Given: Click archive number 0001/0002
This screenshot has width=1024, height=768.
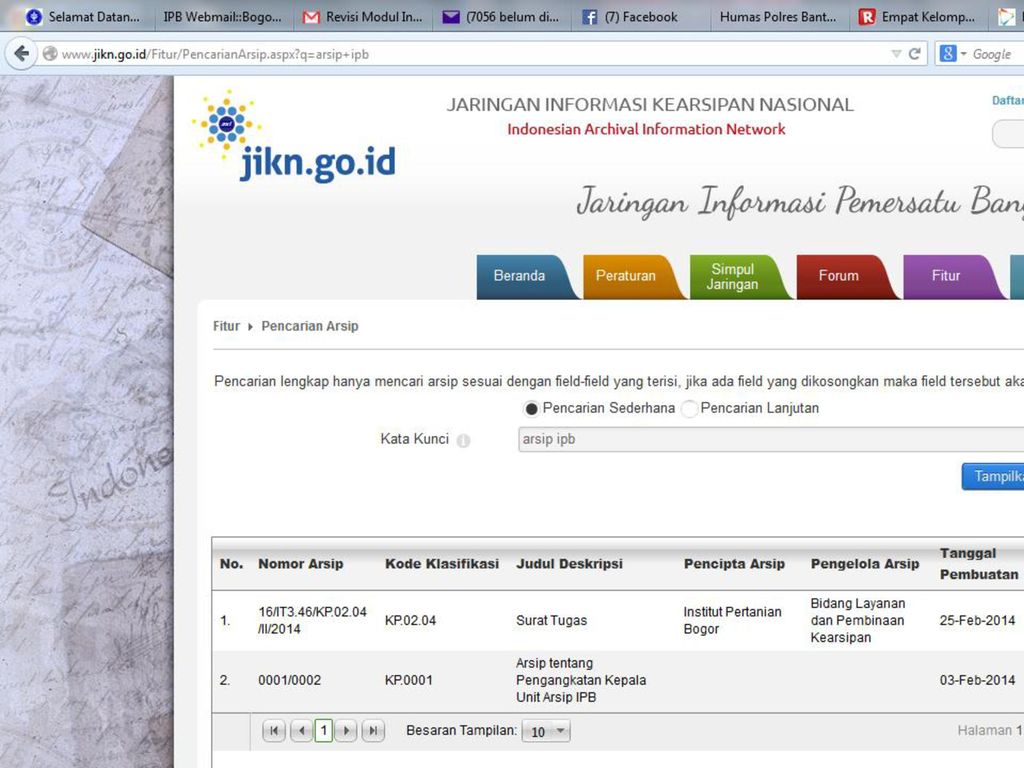Looking at the screenshot, I should pos(289,680).
